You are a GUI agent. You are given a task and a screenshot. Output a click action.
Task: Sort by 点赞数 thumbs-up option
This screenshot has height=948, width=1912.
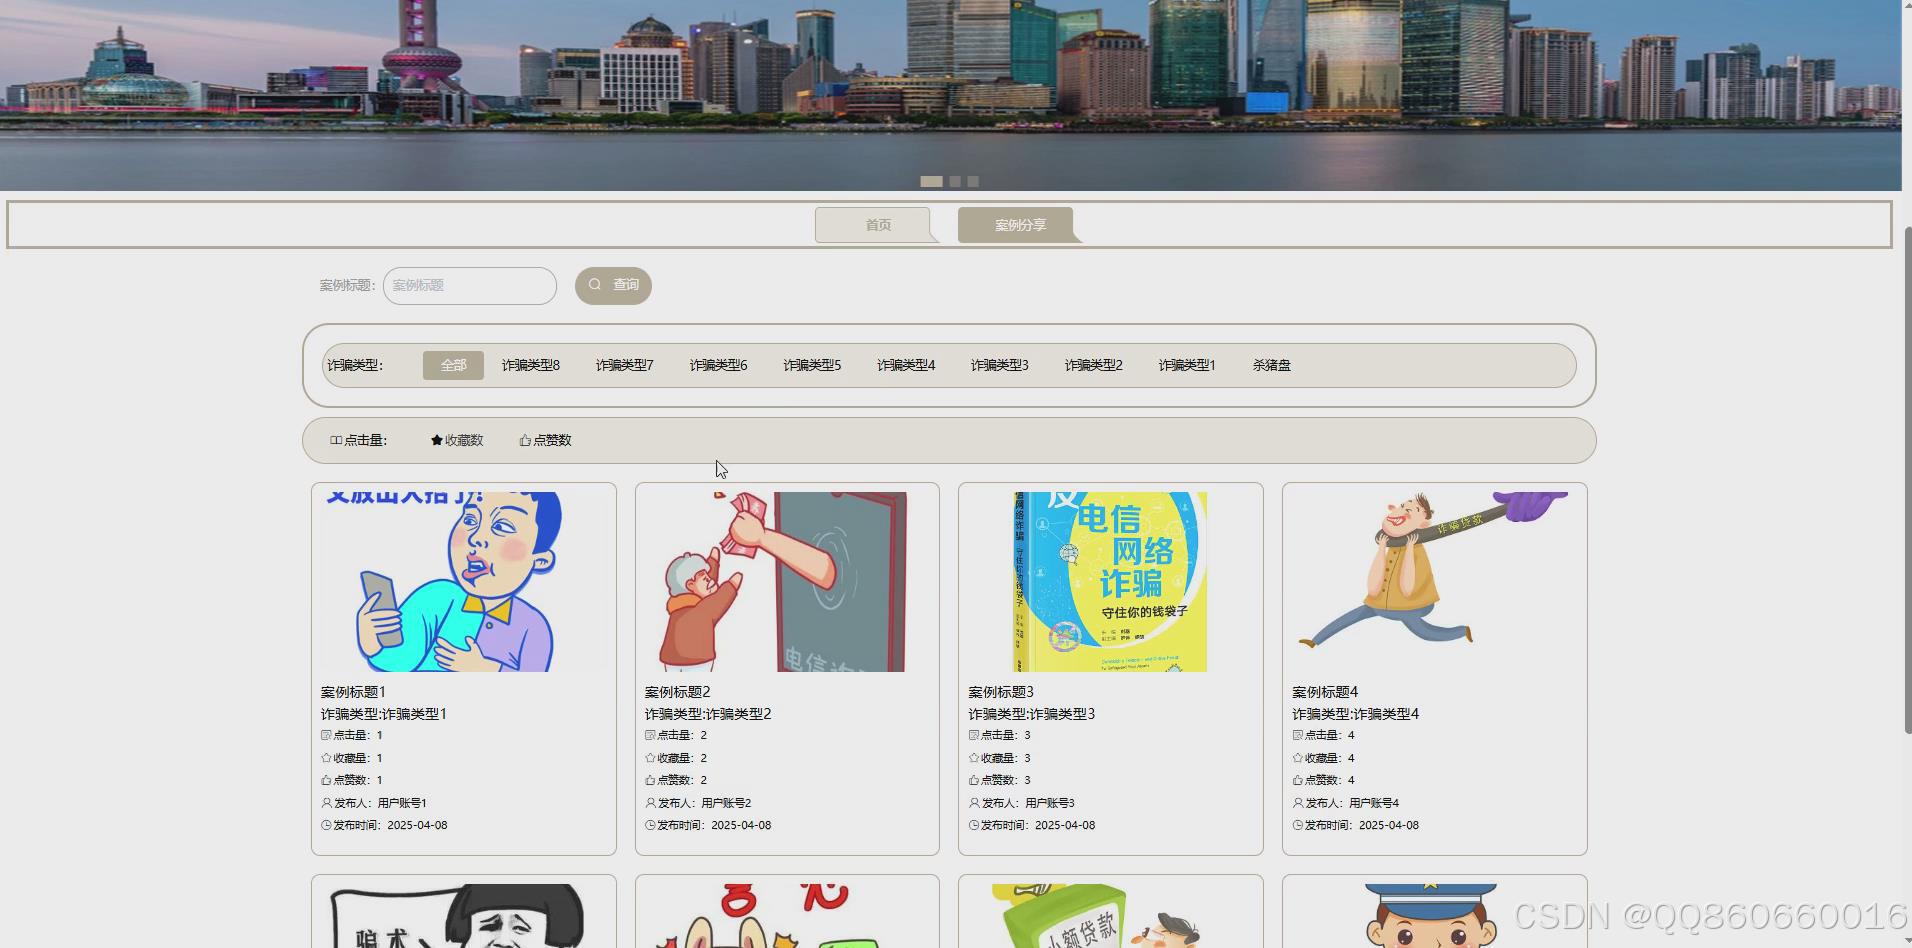545,441
